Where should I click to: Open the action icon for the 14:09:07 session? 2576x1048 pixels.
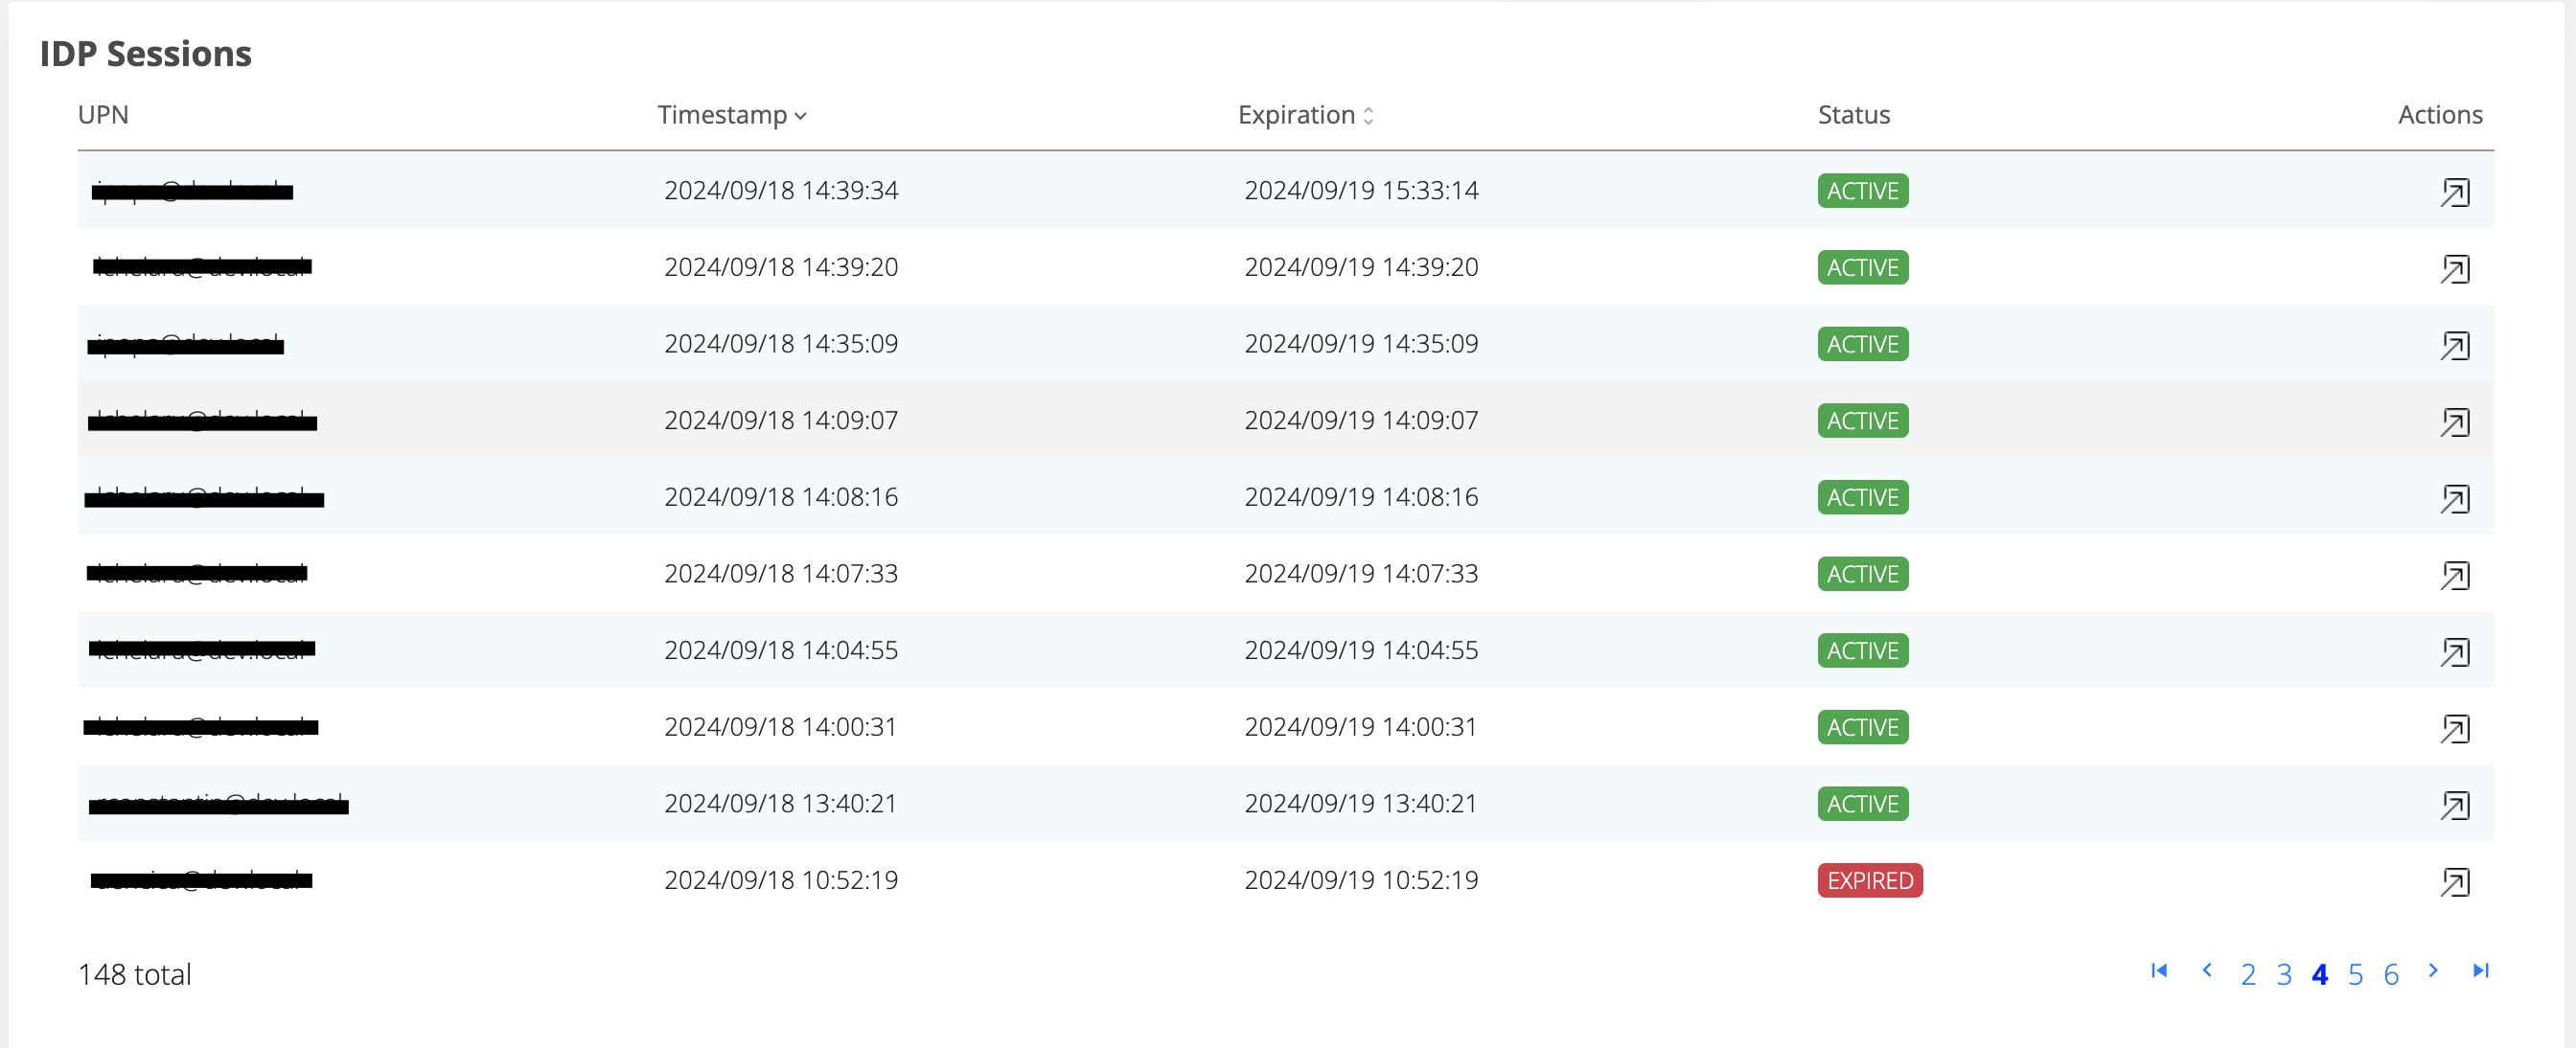point(2455,421)
